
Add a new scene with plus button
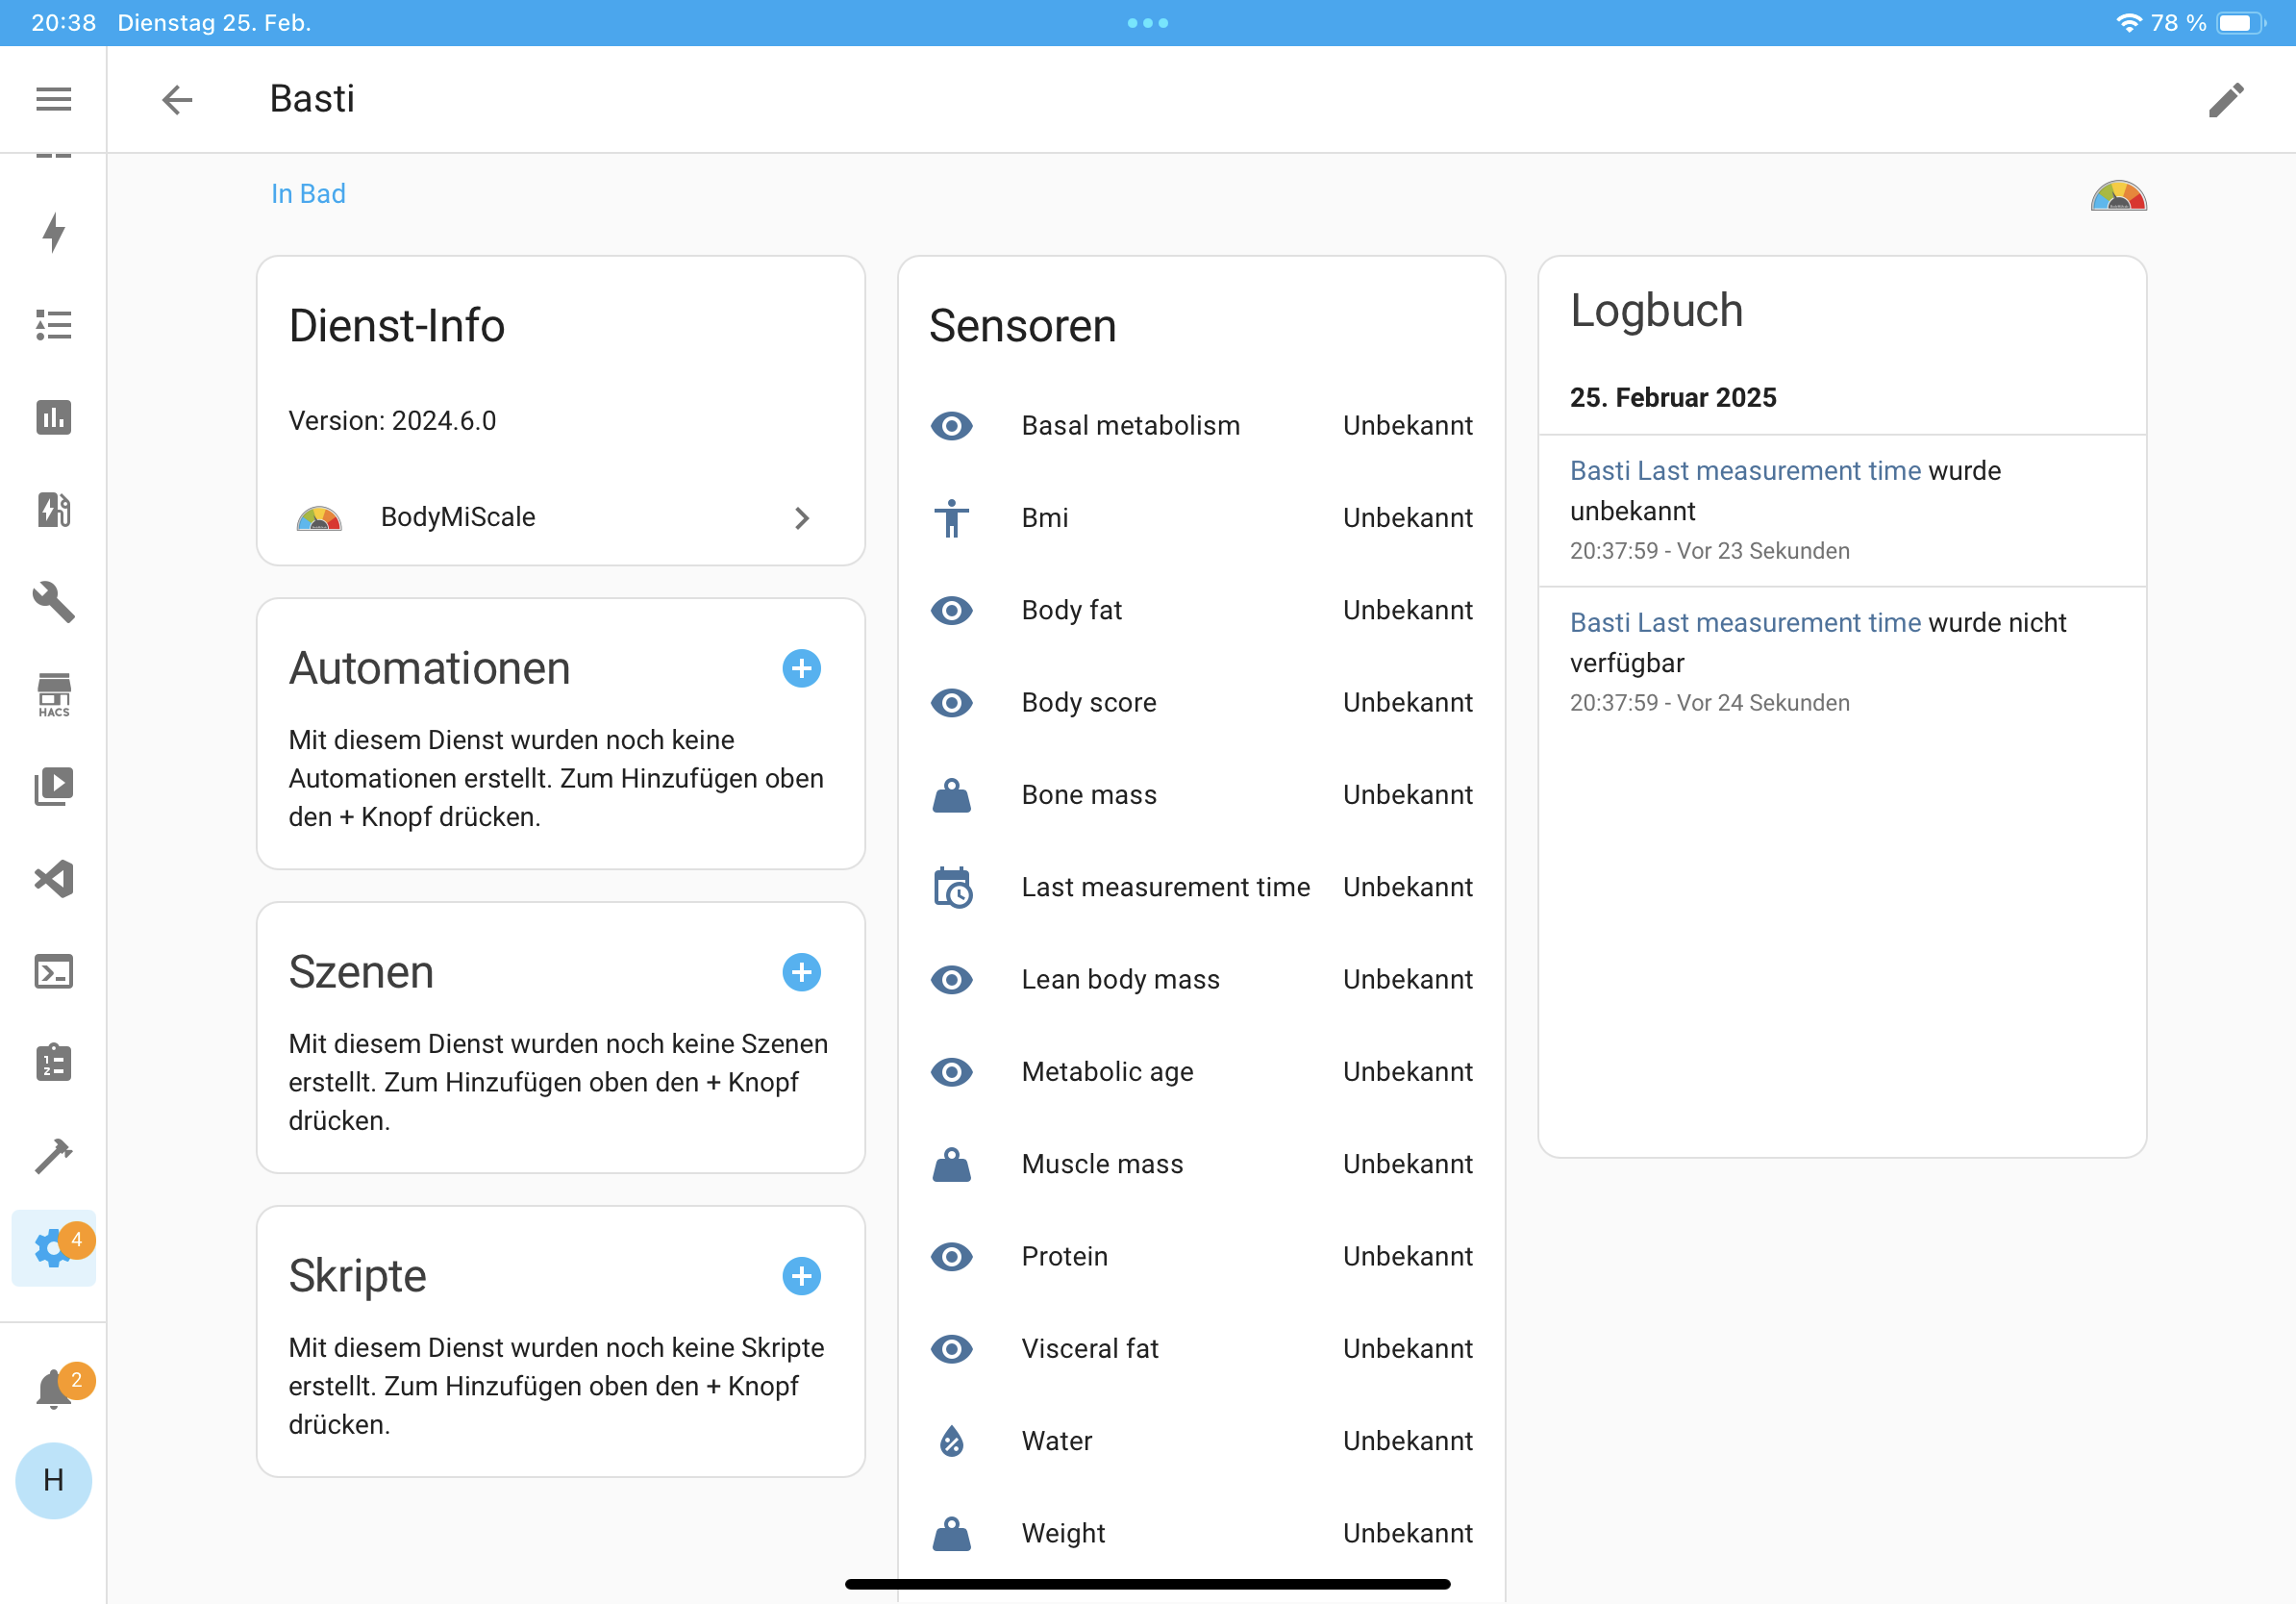pos(801,972)
